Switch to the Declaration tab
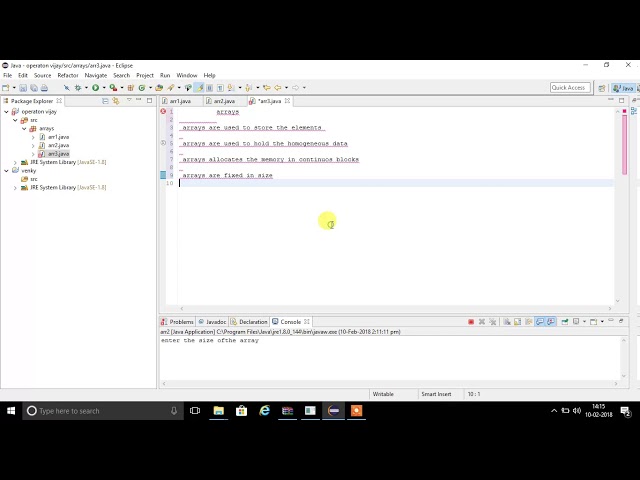This screenshot has width=640, height=480. coord(249,322)
